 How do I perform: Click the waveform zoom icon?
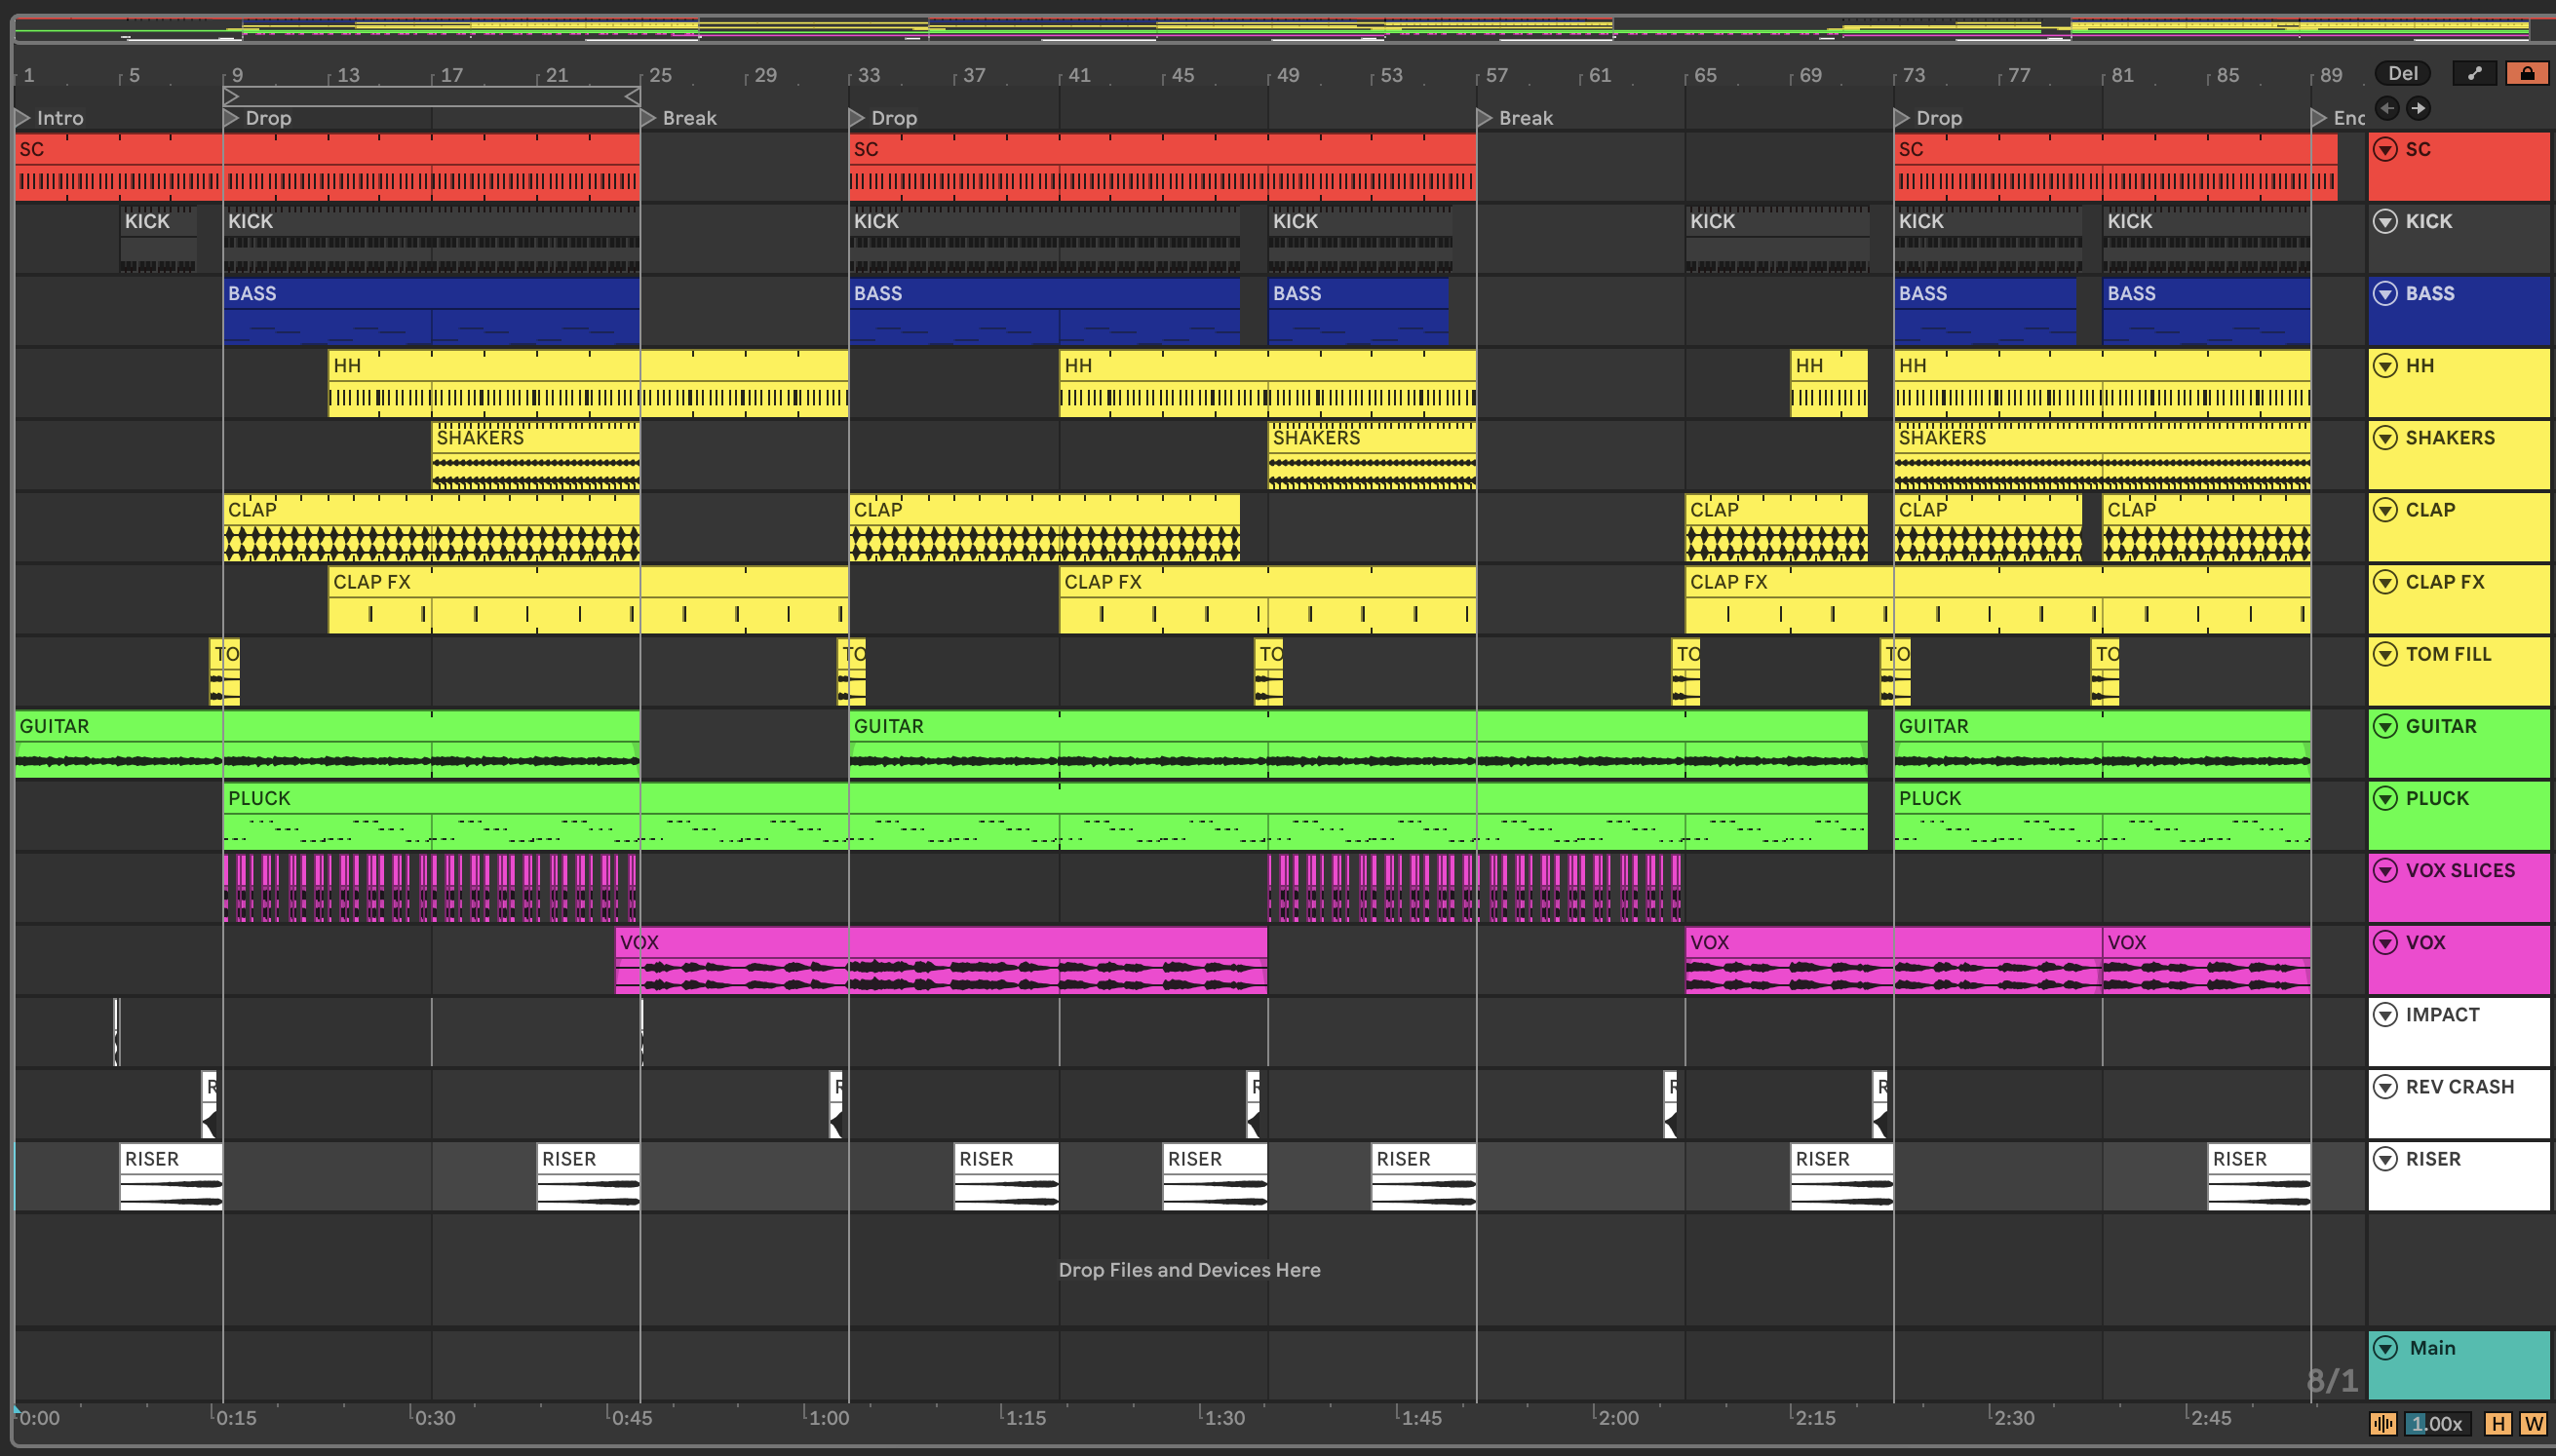2383,1423
